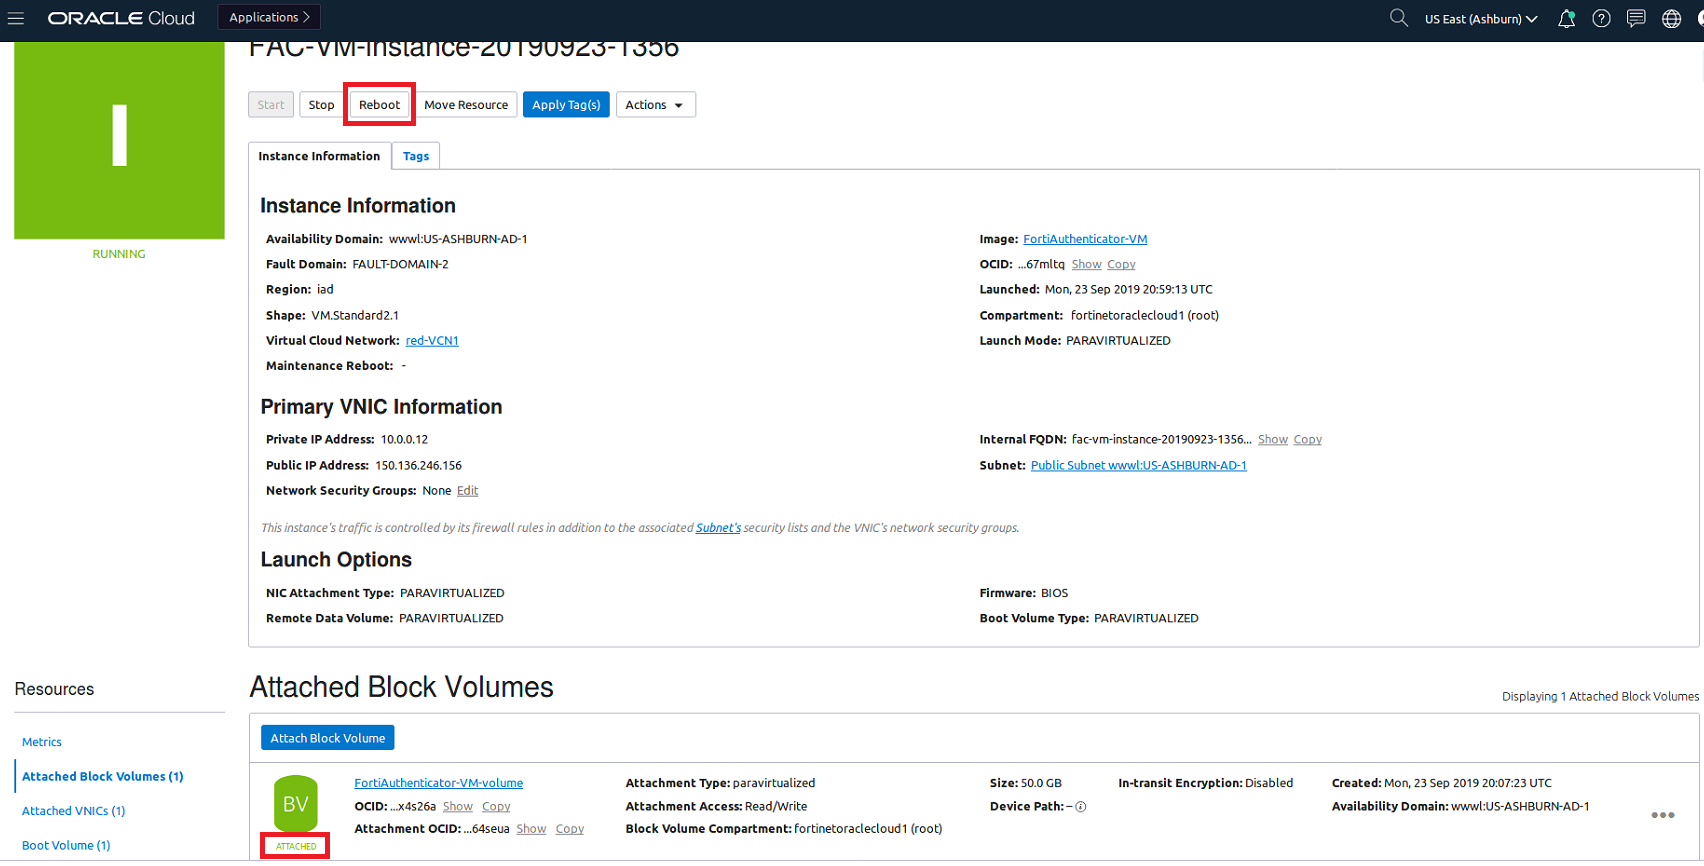
Task: Switch to the Tags tab
Action: click(416, 156)
